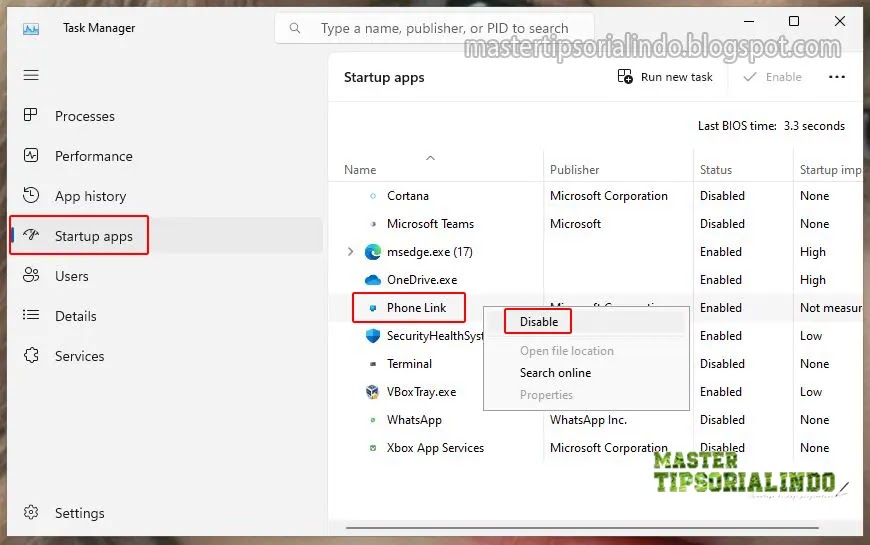Switch to the App history page
The image size is (870, 545).
coord(90,196)
